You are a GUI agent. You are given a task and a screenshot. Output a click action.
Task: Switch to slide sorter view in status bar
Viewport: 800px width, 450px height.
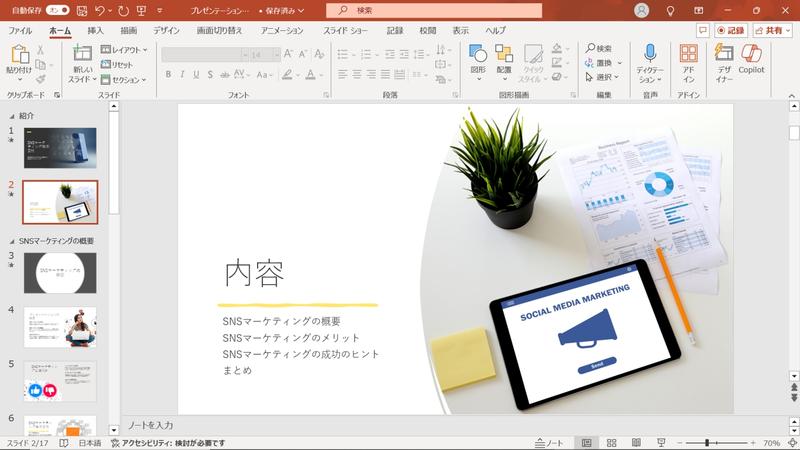pyautogui.click(x=611, y=442)
